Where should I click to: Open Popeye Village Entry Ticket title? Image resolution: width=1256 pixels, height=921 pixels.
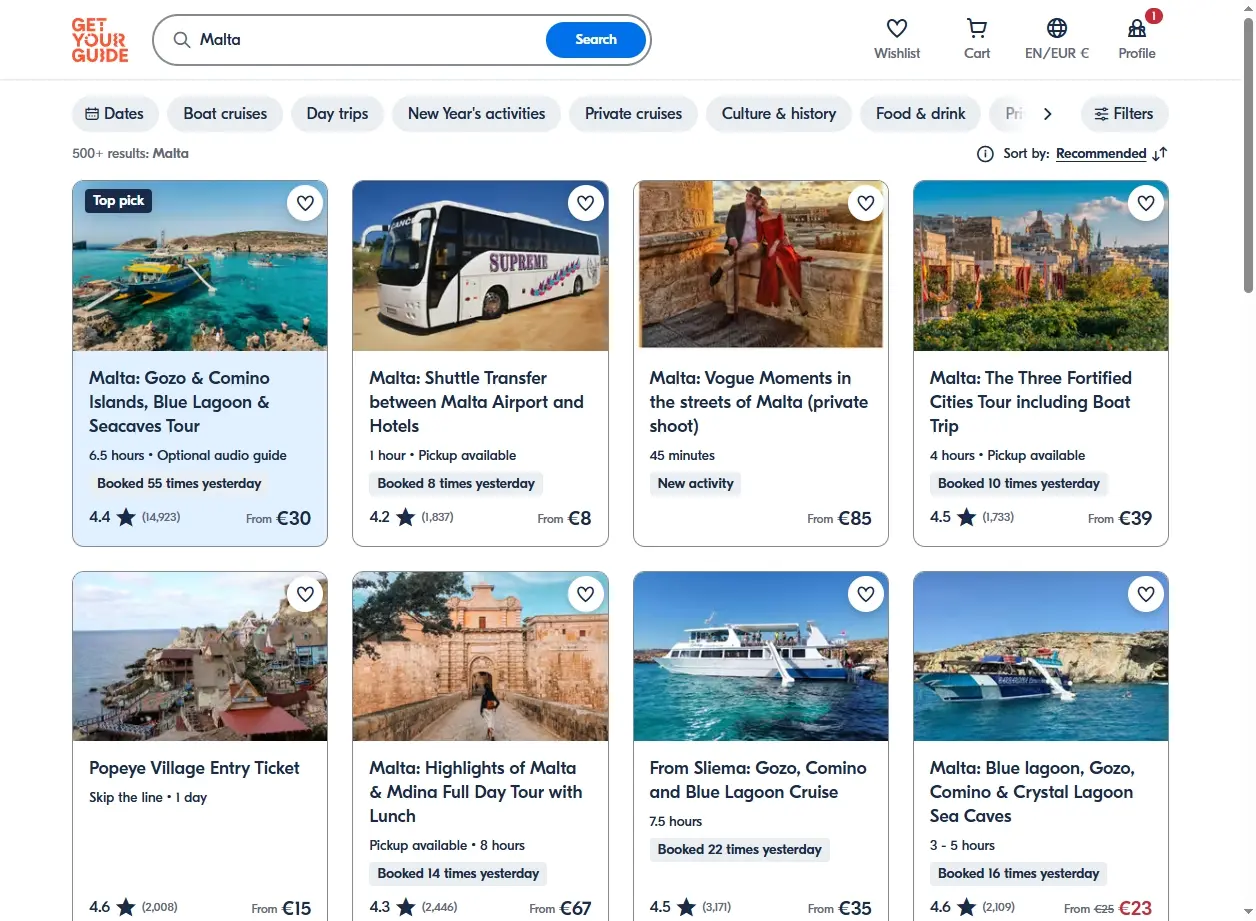point(194,768)
